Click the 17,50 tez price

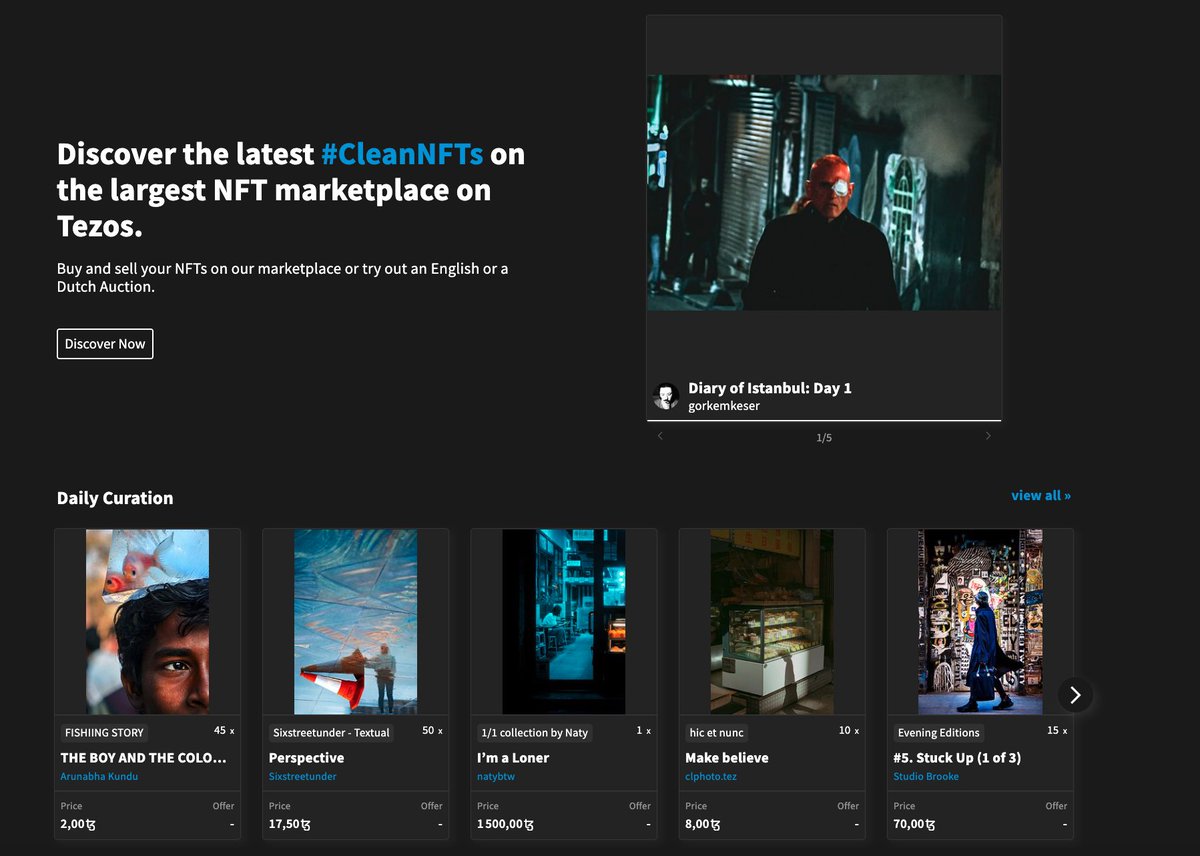[290, 825]
